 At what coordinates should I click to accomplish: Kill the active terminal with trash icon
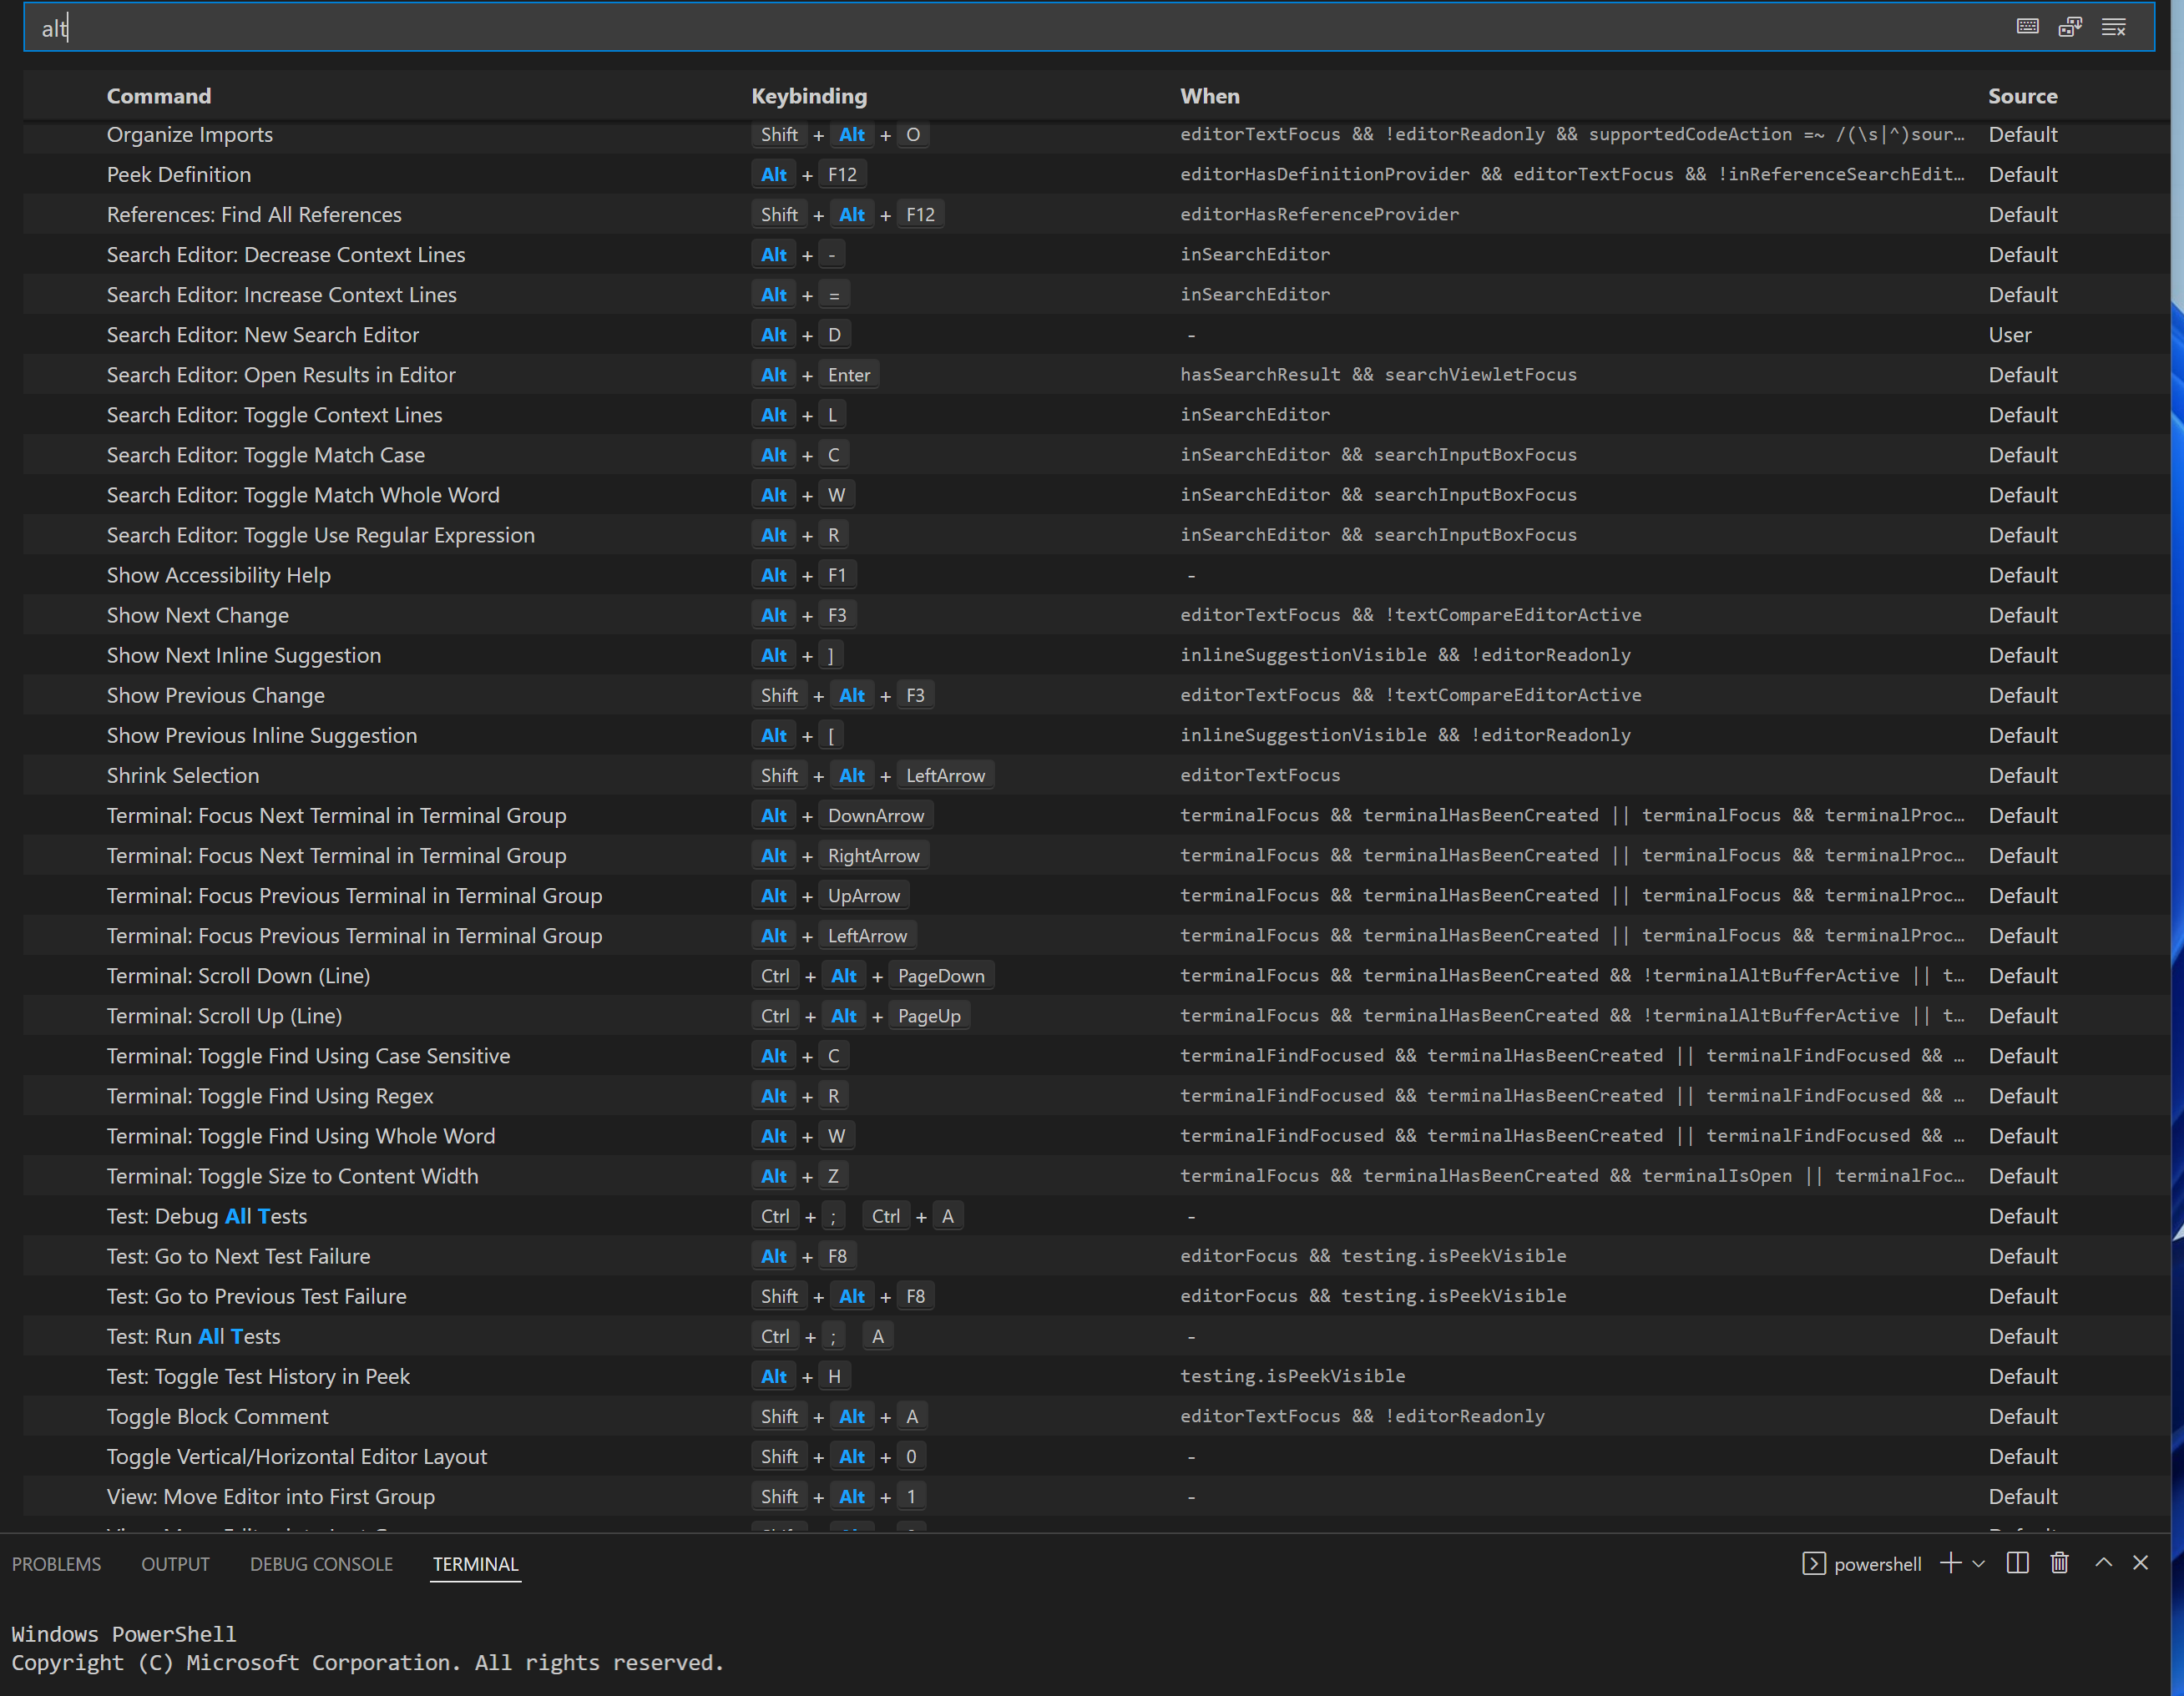pyautogui.click(x=2059, y=1563)
